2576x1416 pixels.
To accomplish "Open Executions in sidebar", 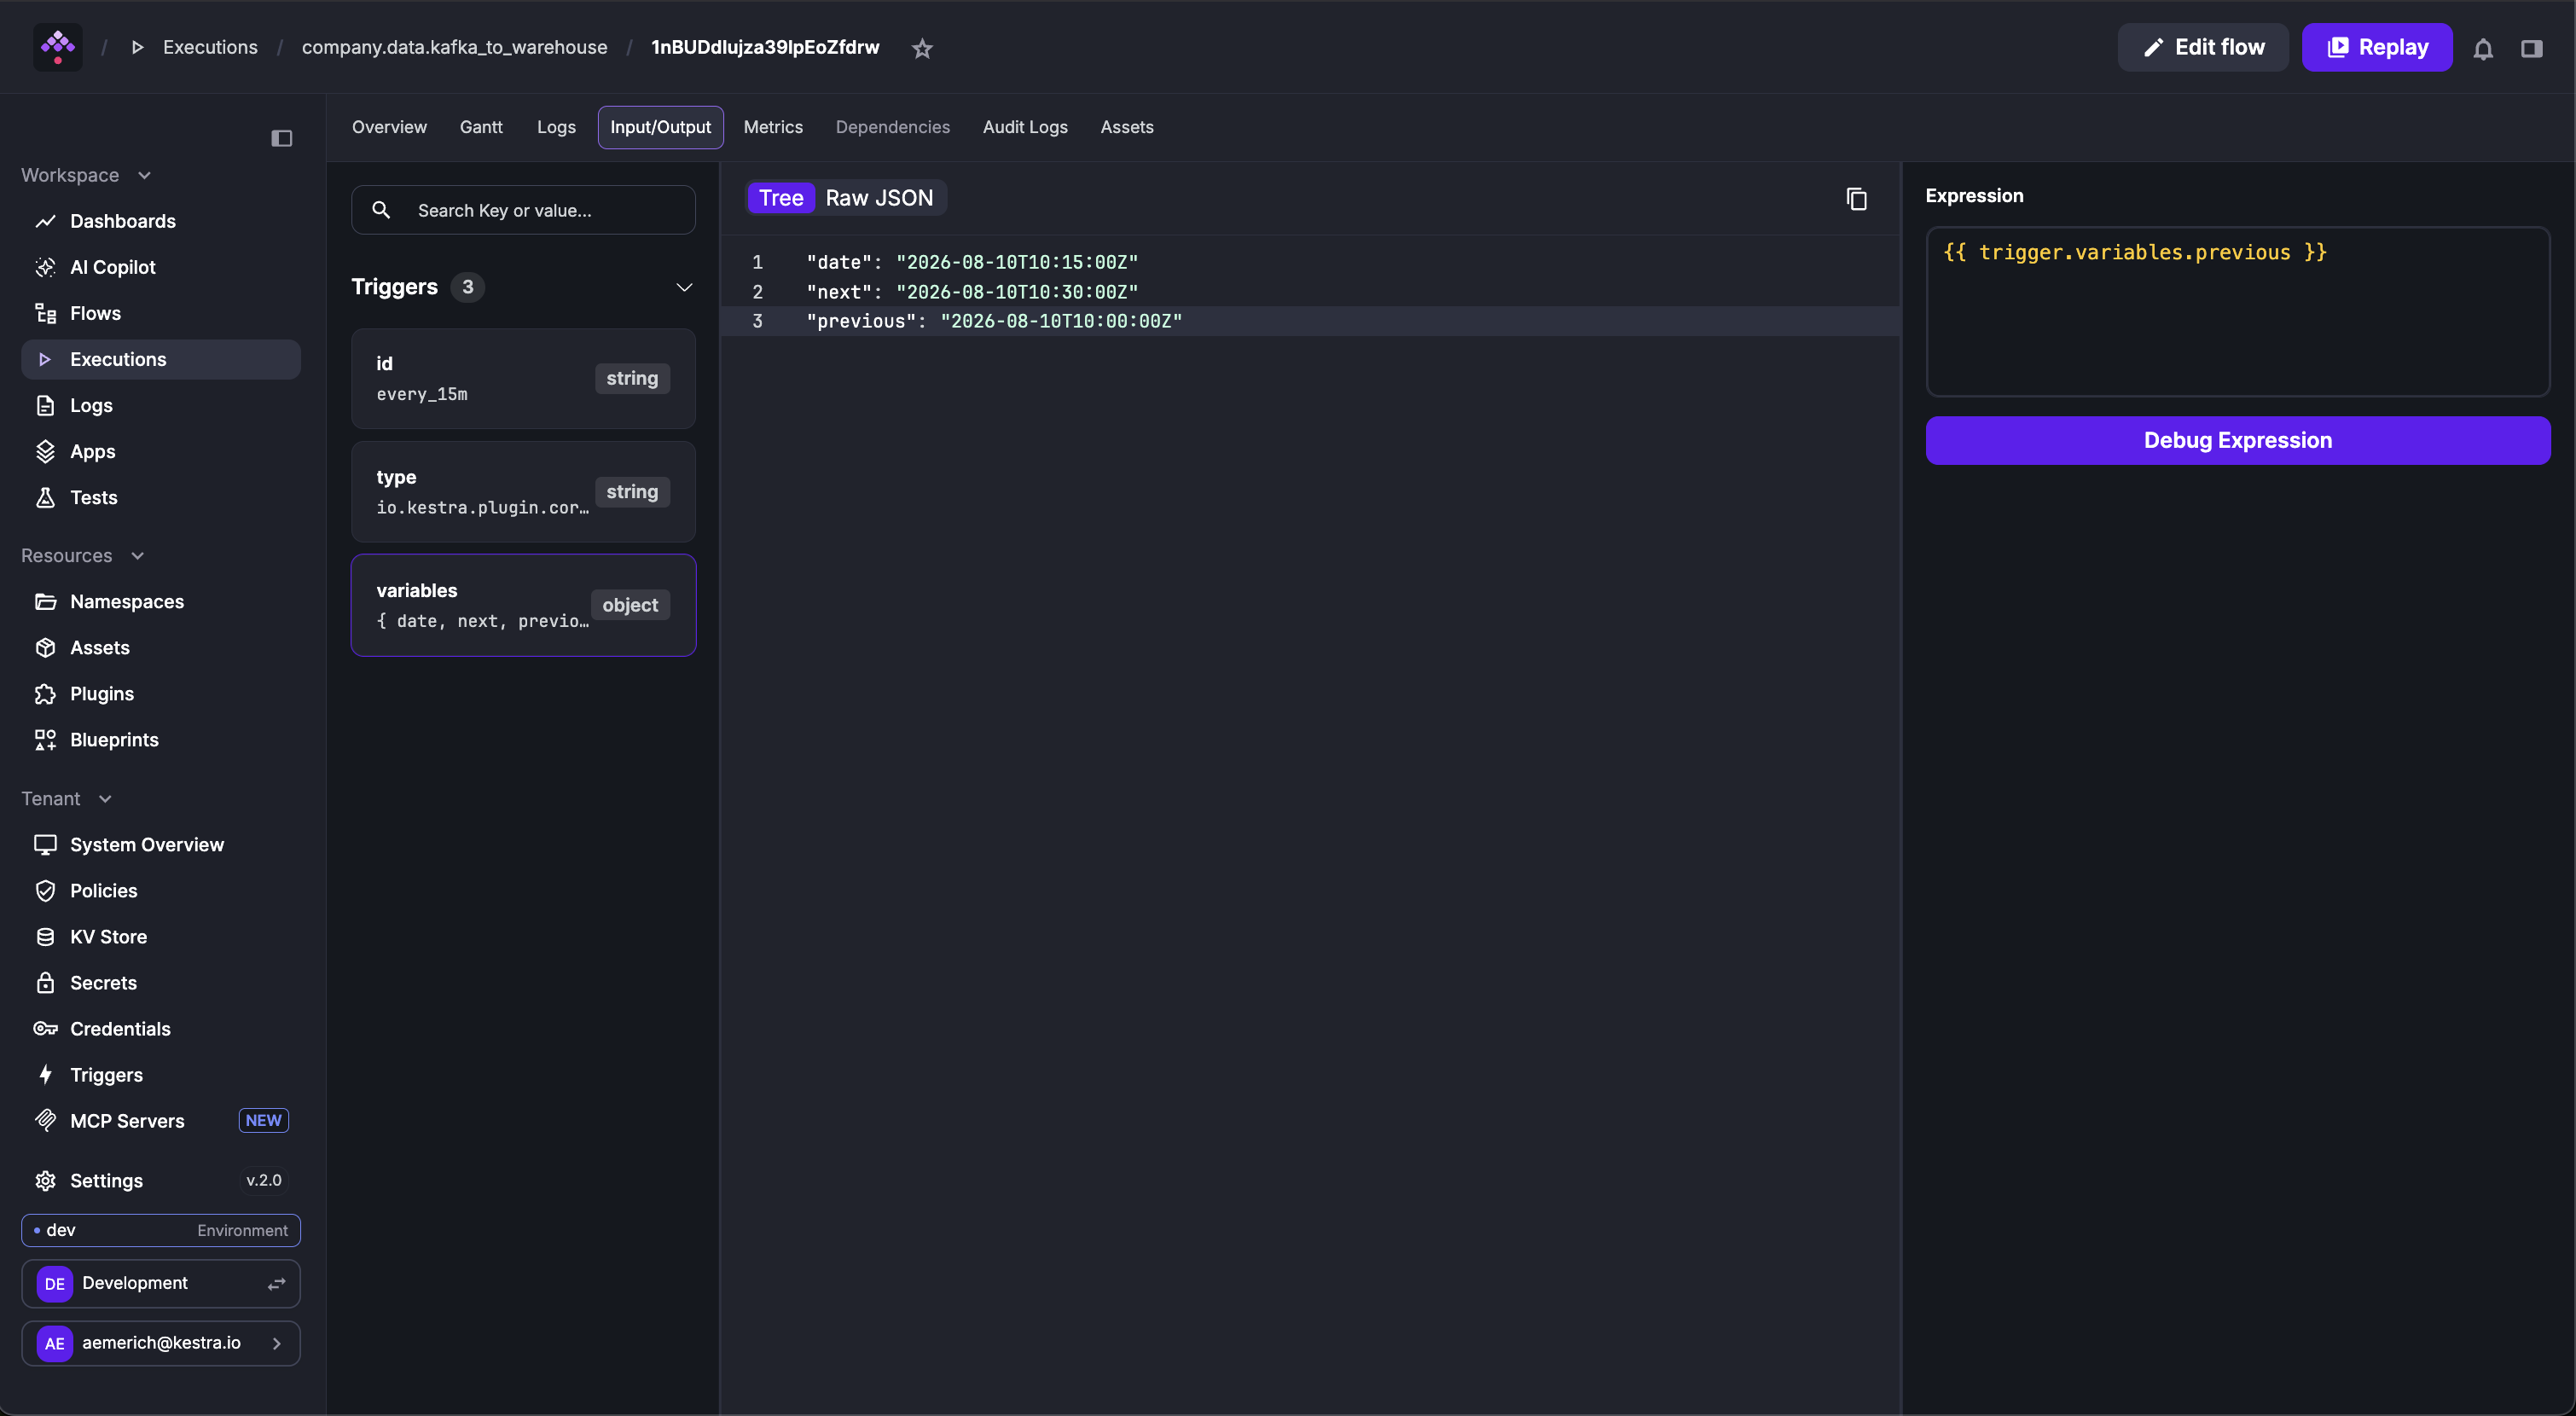I will 160,359.
